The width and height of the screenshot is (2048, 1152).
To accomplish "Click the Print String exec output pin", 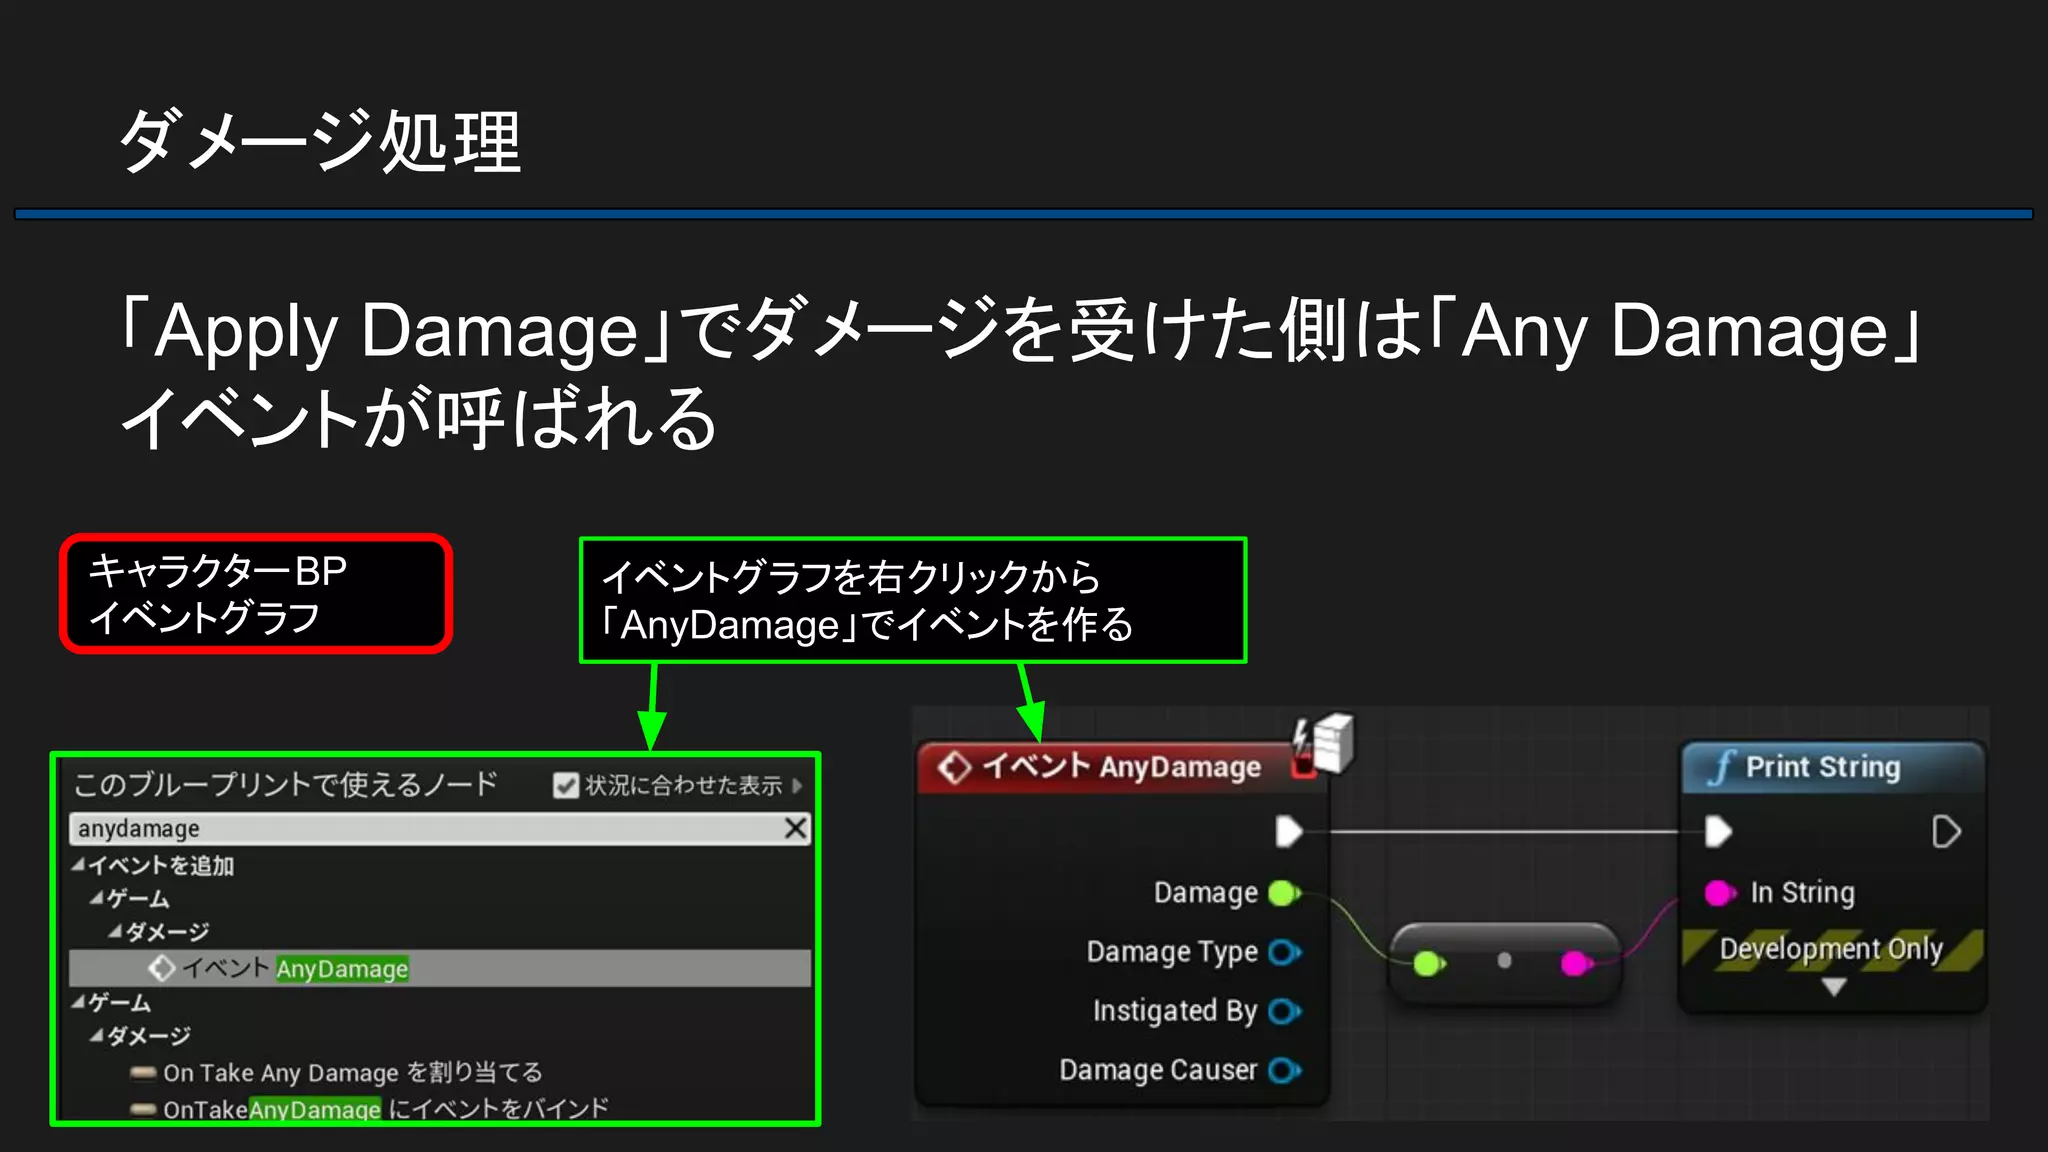I will tap(1946, 831).
